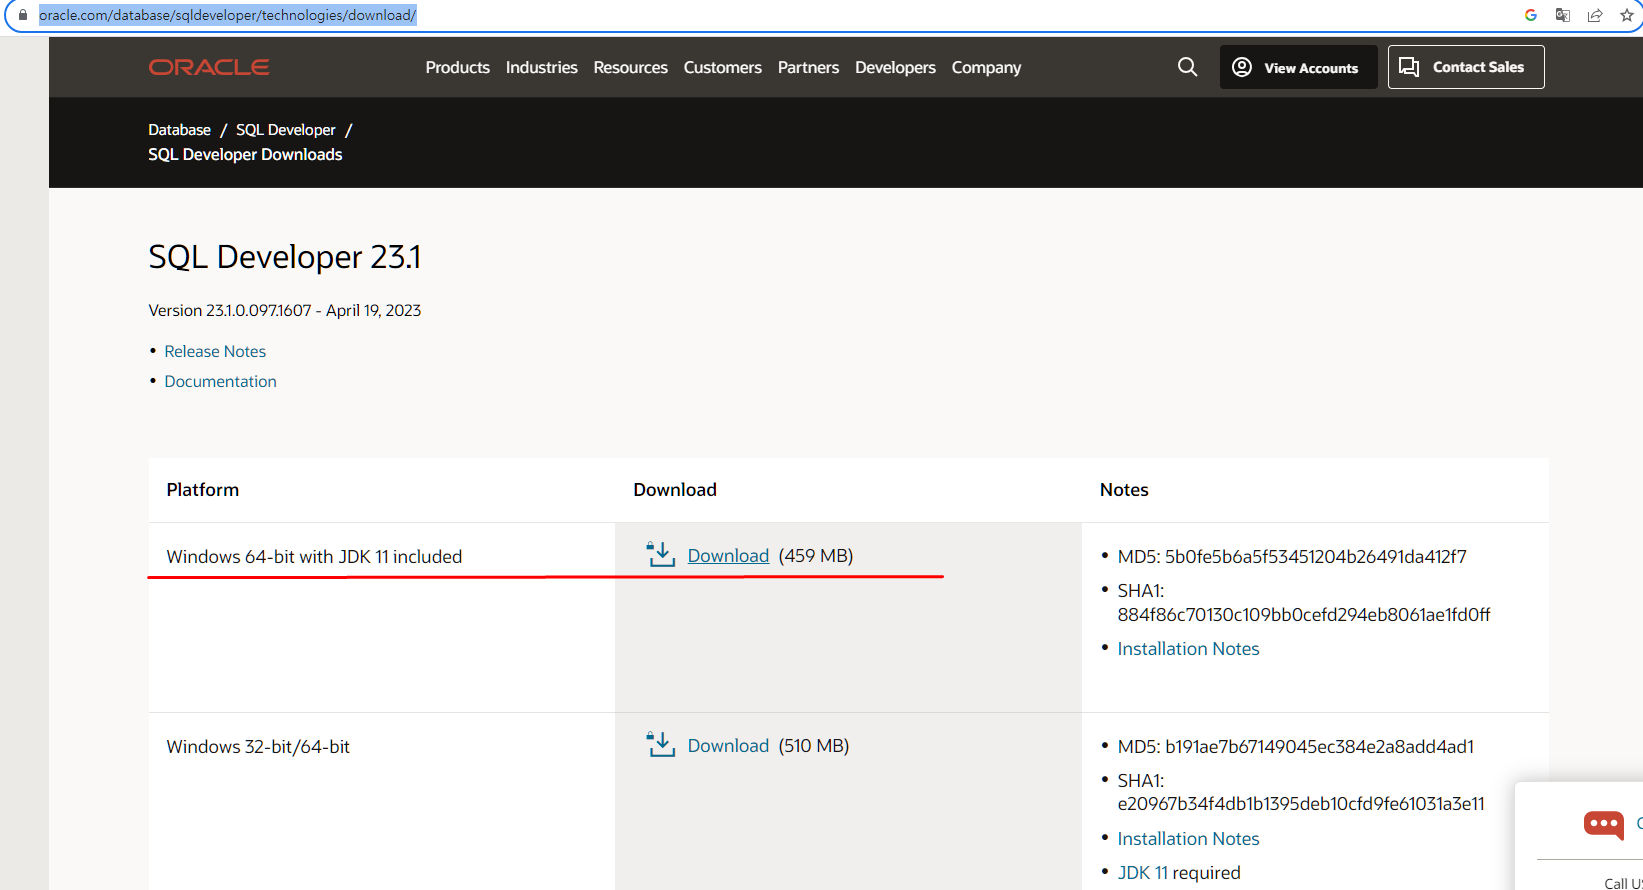The height and width of the screenshot is (890, 1643).
Task: Open the Documentation link
Action: pyautogui.click(x=220, y=381)
